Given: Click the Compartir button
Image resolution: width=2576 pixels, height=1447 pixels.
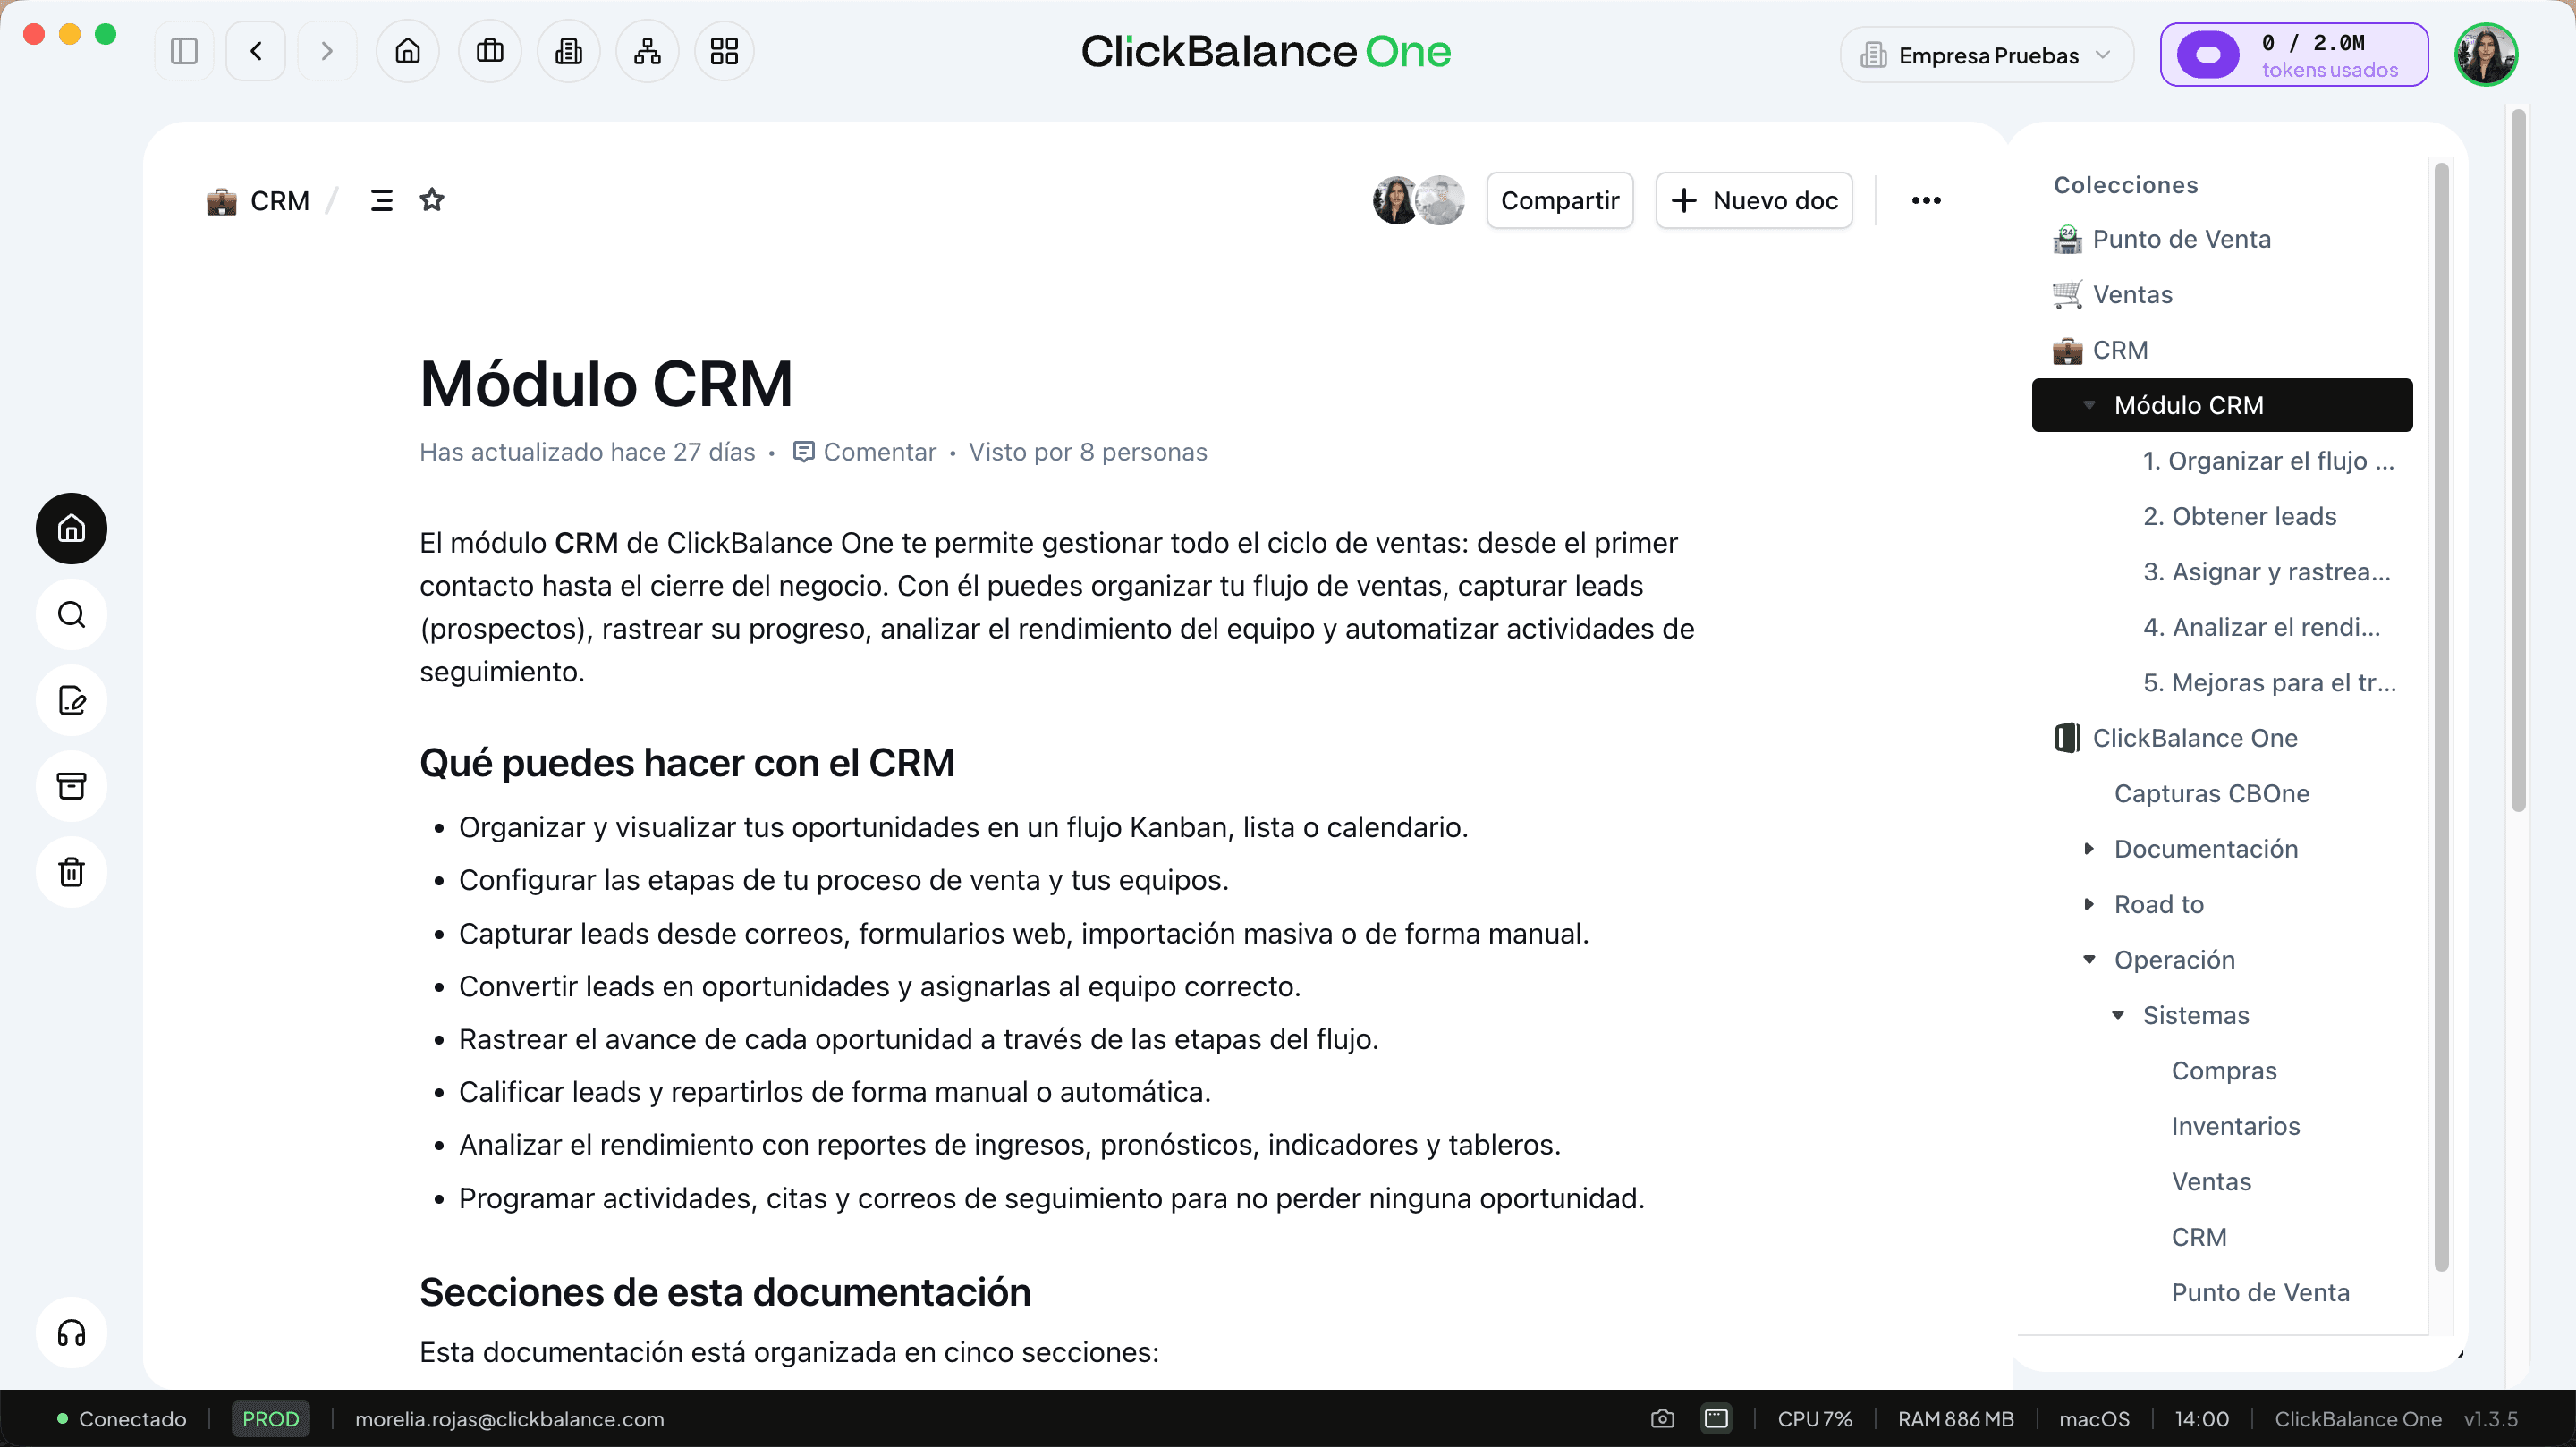Looking at the screenshot, I should pyautogui.click(x=1559, y=201).
